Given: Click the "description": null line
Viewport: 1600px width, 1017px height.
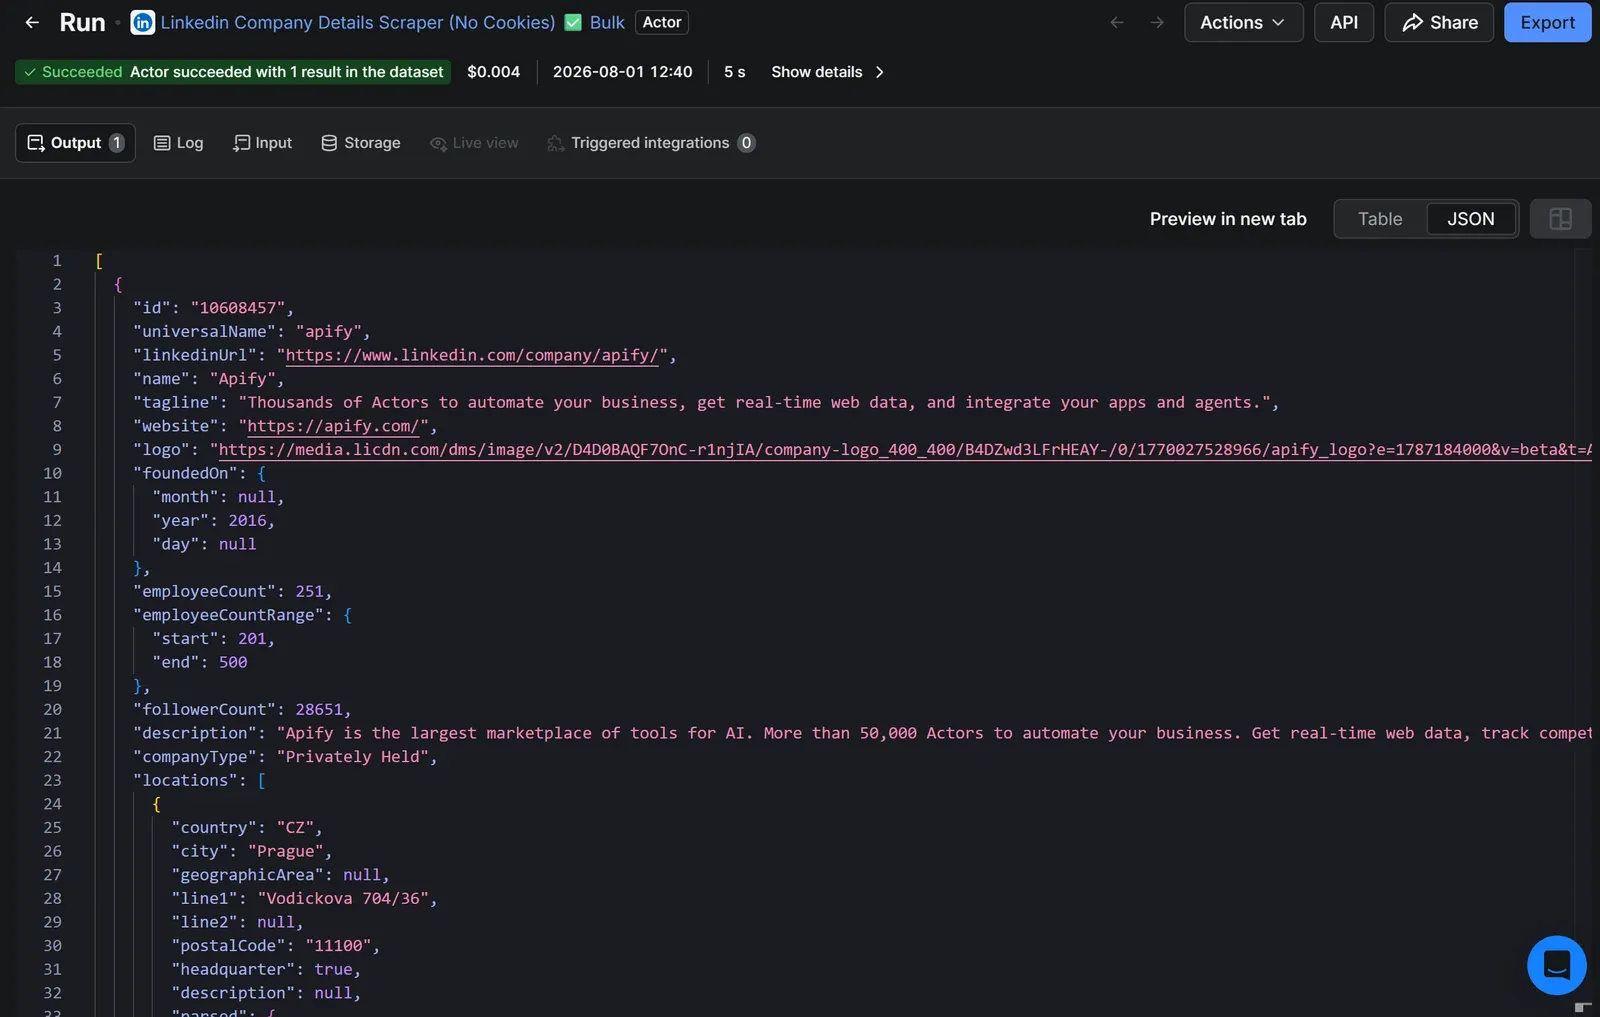Looking at the screenshot, I should [266, 993].
